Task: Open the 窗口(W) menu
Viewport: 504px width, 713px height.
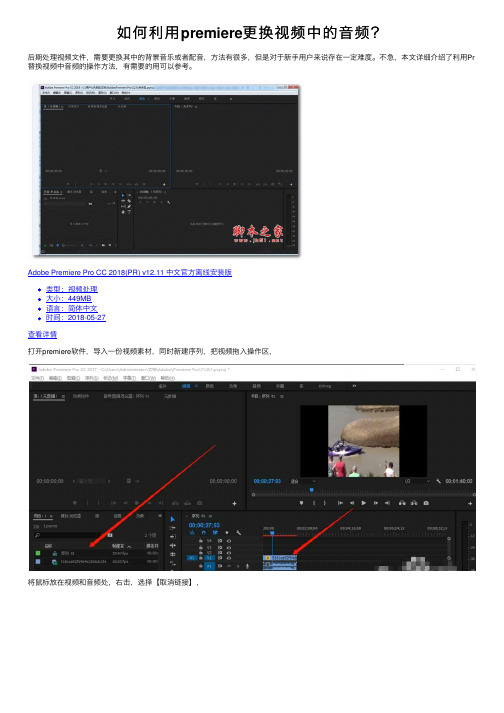Action: coord(148,378)
